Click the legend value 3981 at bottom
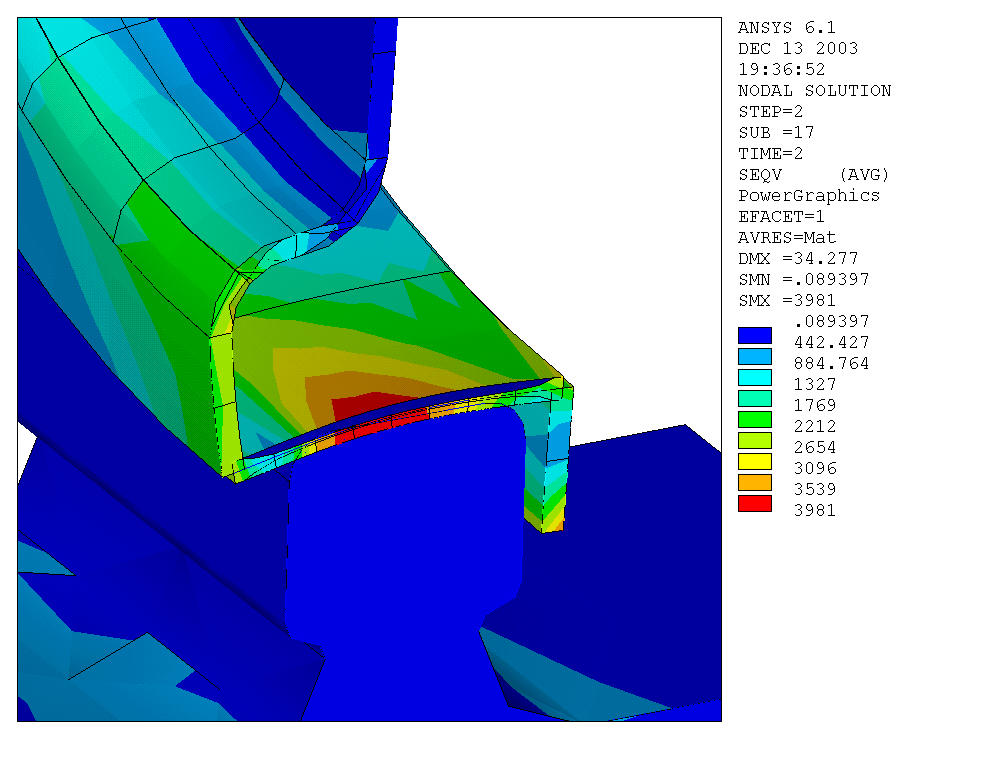This screenshot has width=985, height=783. coord(815,510)
